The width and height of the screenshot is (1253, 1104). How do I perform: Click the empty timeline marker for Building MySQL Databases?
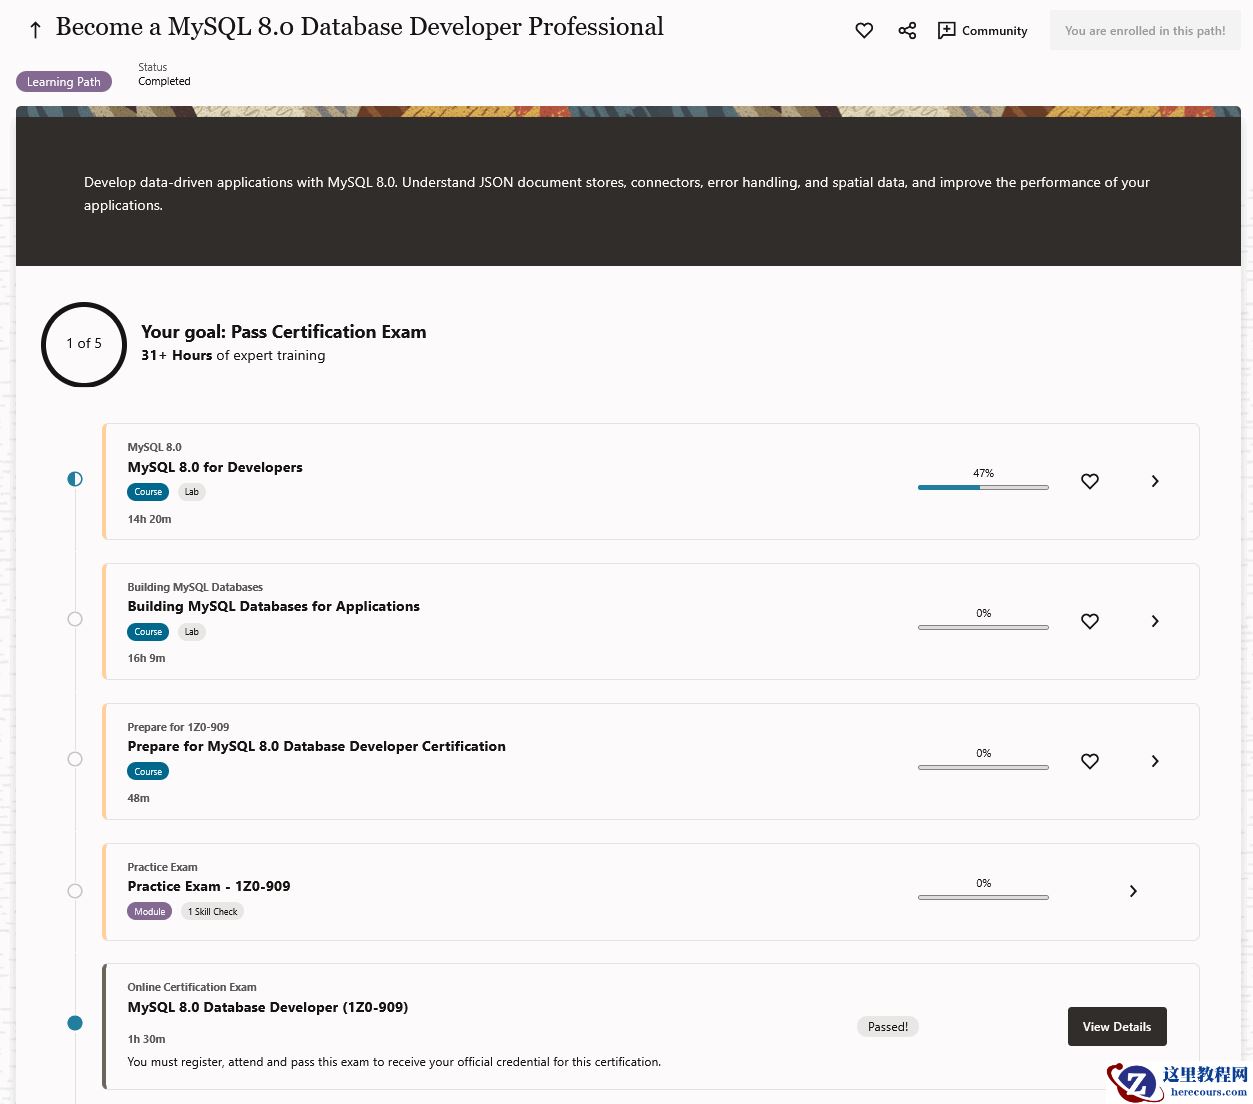tap(75, 619)
